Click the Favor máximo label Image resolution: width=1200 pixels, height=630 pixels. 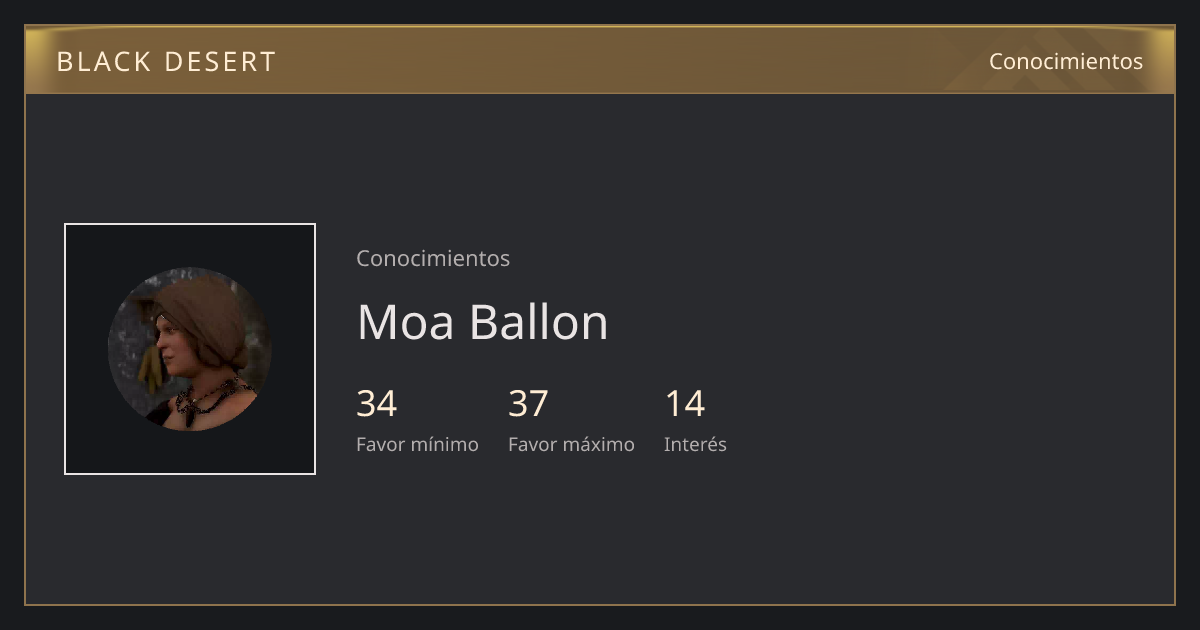pos(571,444)
